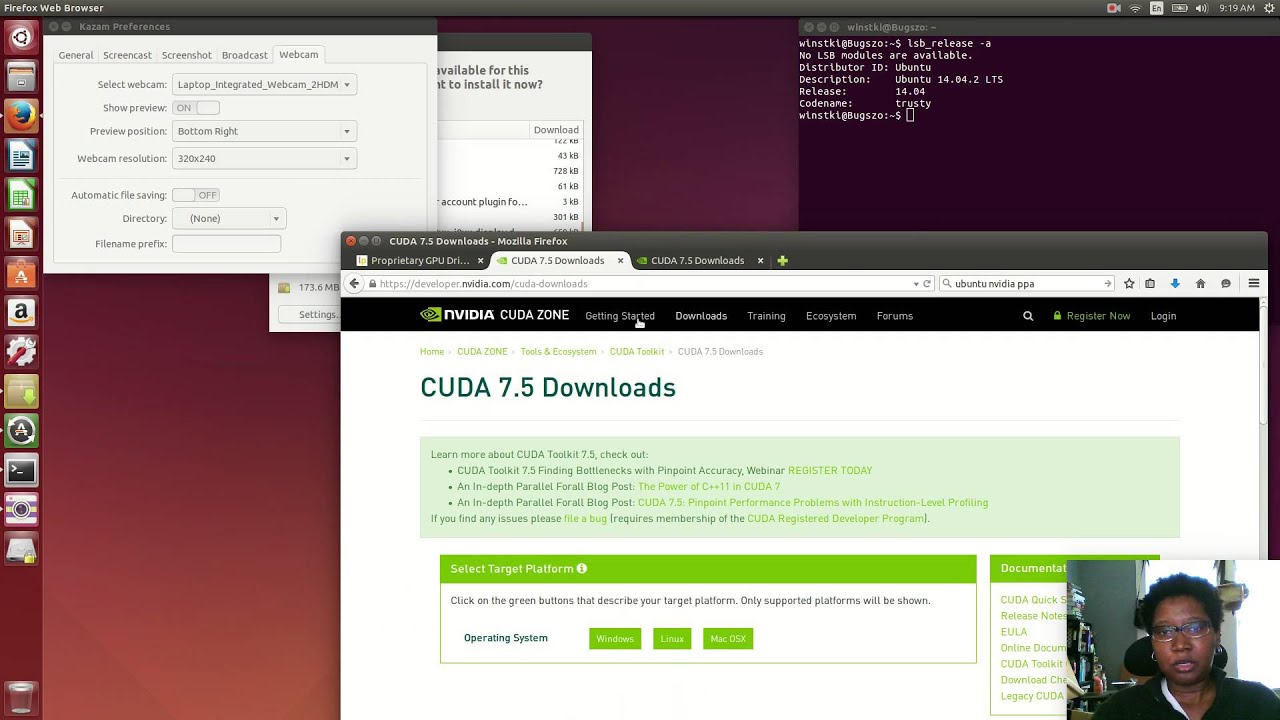The image size is (1280, 720).
Task: Open Files manager in the dock
Action: [x=21, y=77]
